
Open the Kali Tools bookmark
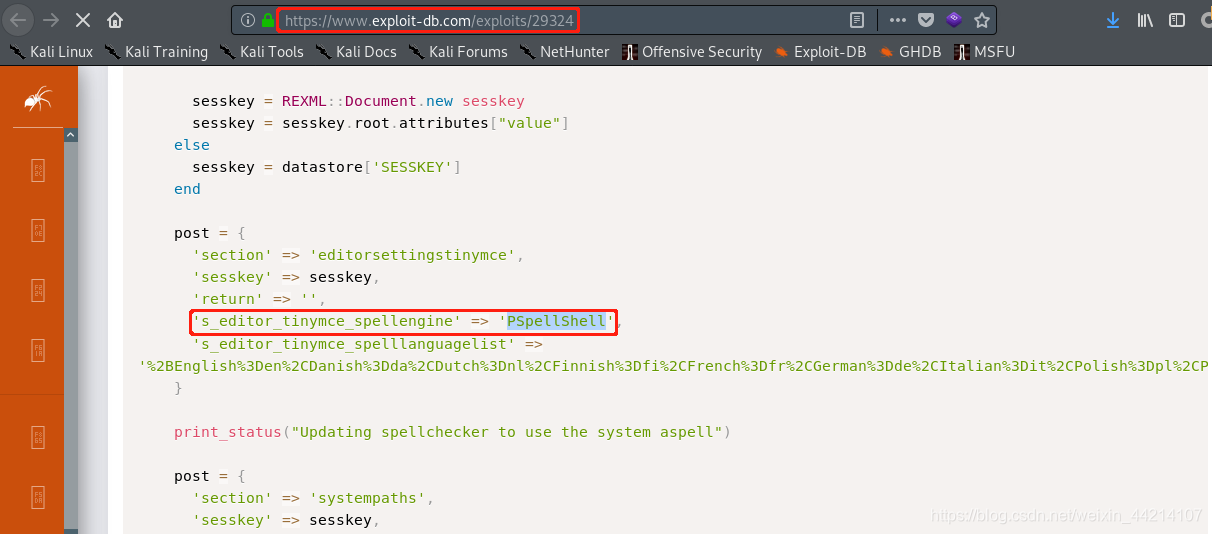261,52
